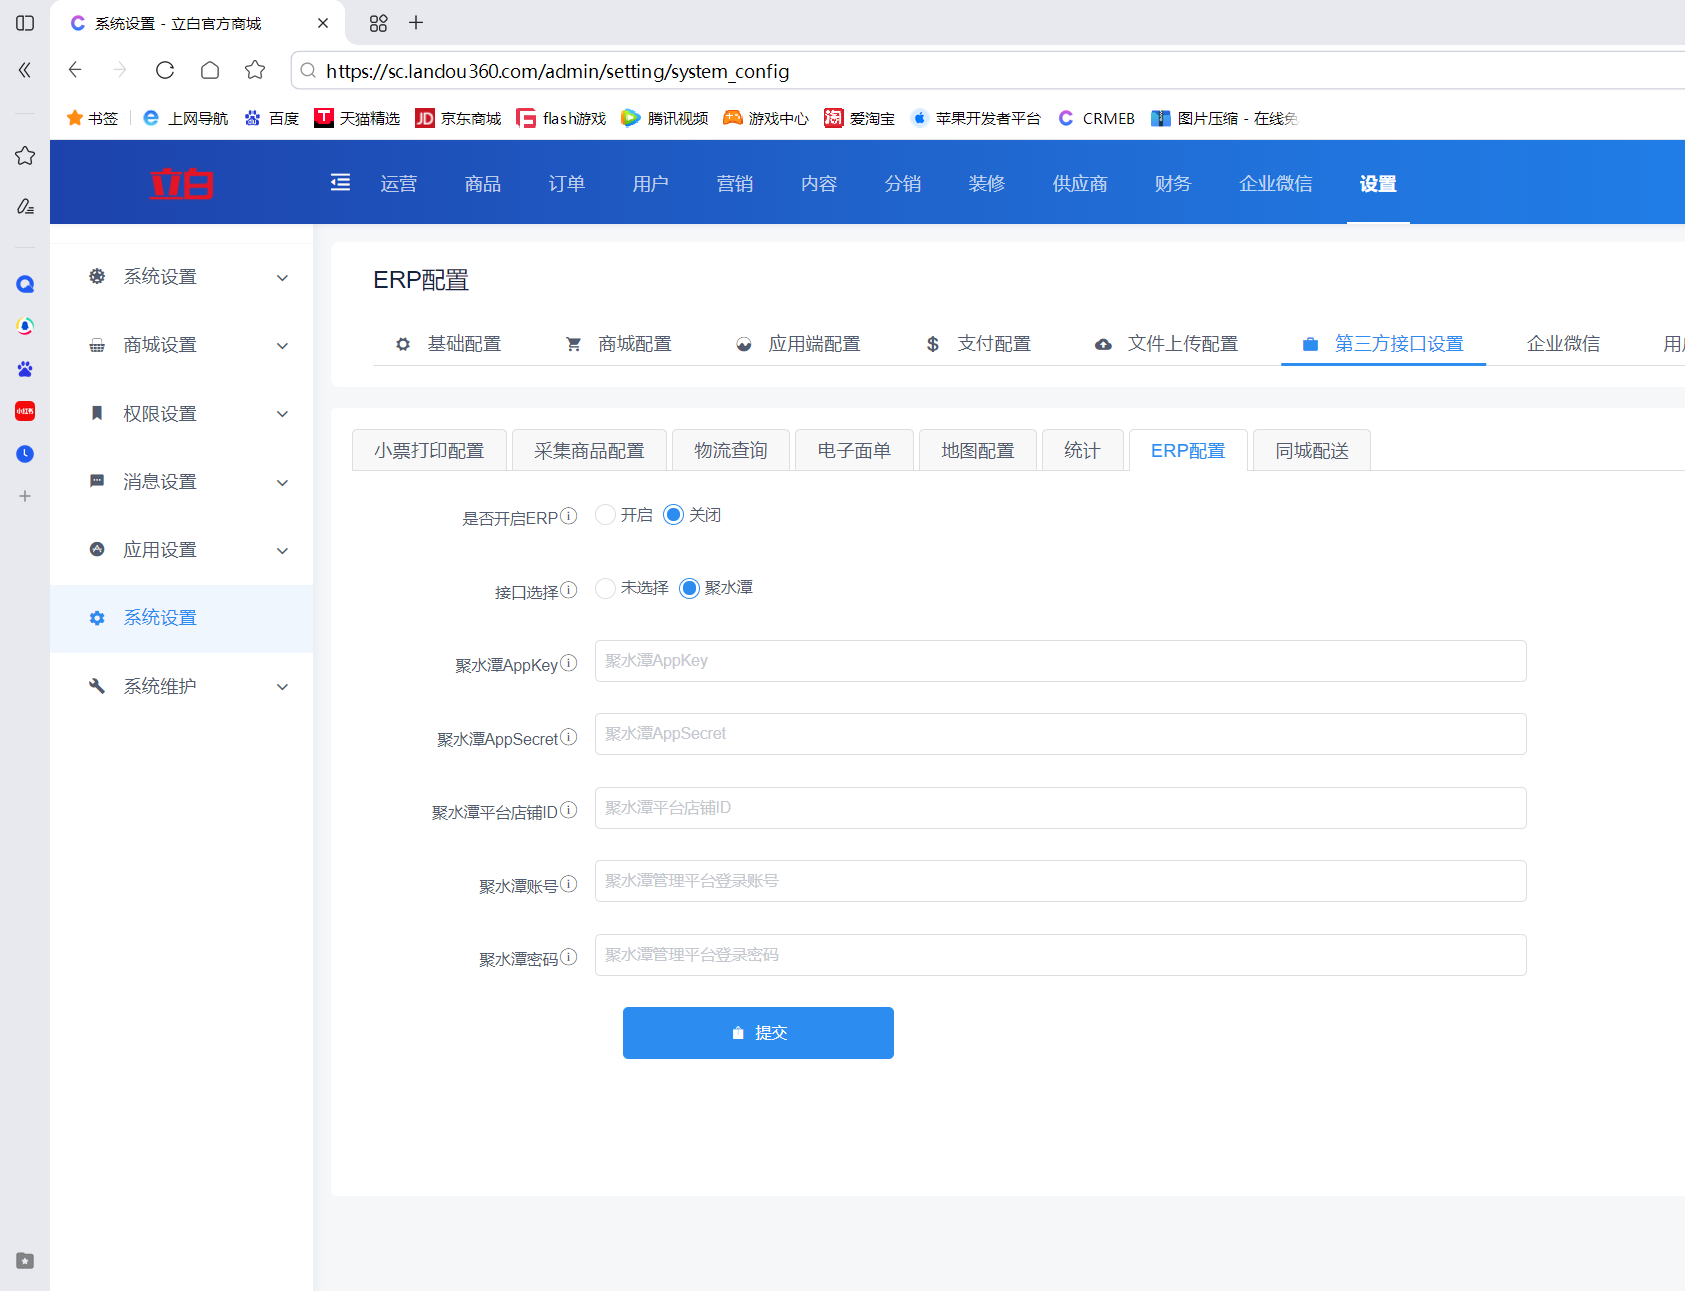Click the info icon next to 聚水潭AppKey

(569, 663)
